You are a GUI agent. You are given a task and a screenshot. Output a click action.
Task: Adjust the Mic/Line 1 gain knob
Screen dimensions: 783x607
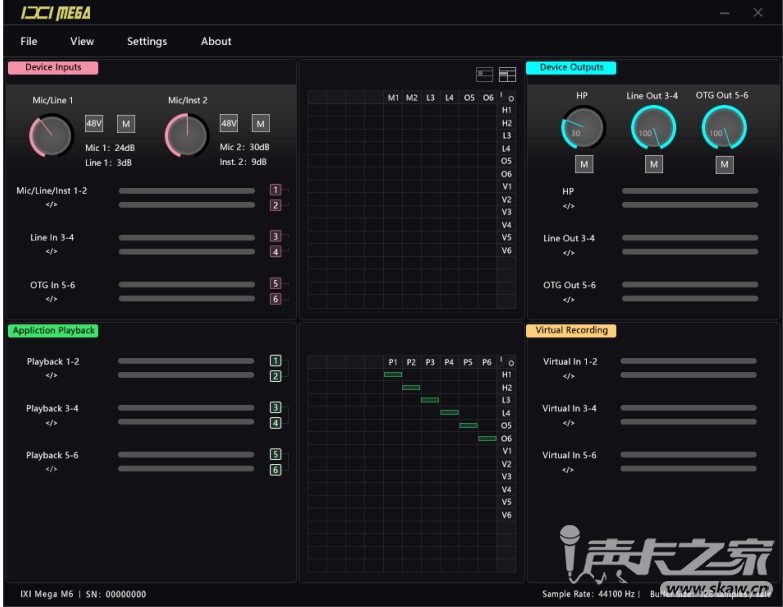(51, 135)
